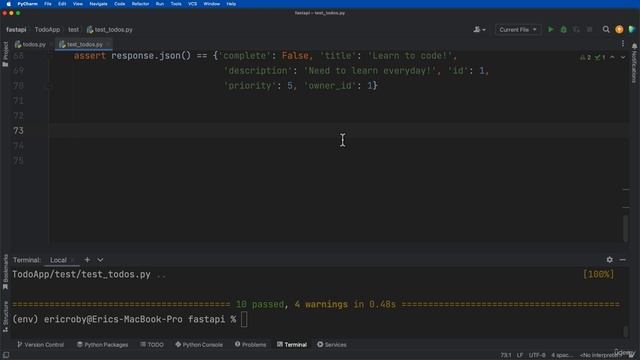Viewport: 640px width, 360px height.
Task: Hide the terminal tool window
Action: 622,260
